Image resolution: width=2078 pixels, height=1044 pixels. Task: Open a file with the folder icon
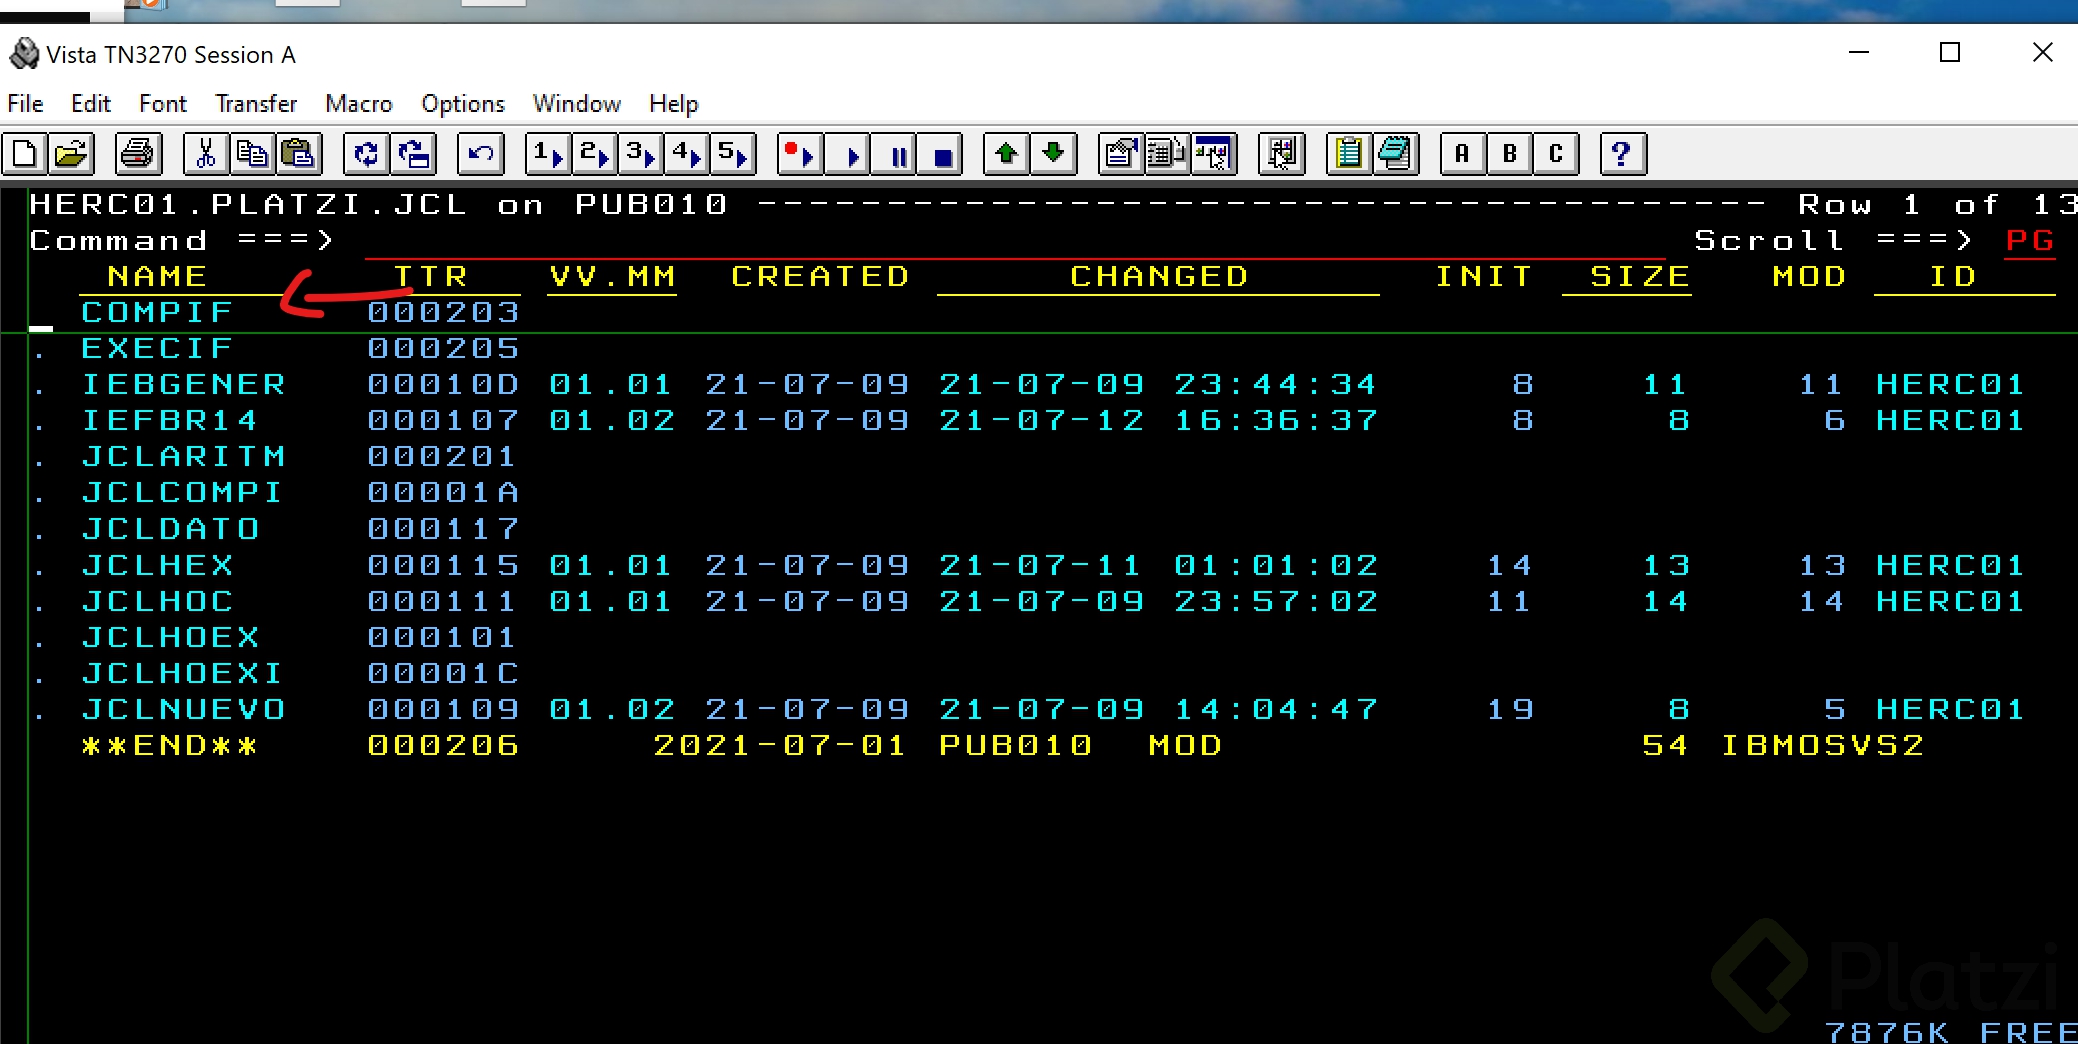(71, 154)
